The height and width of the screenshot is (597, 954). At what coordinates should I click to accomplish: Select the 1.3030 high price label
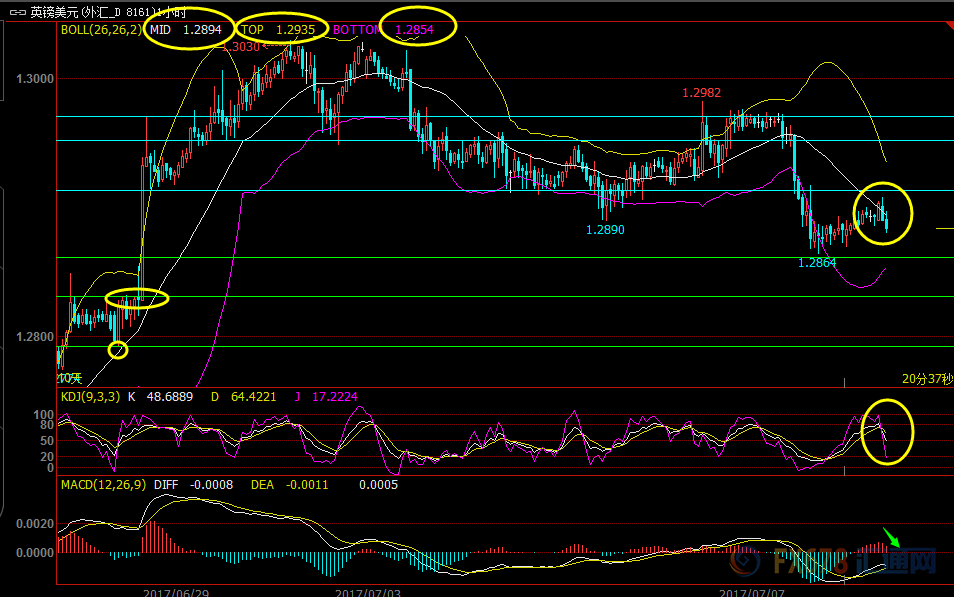242,47
